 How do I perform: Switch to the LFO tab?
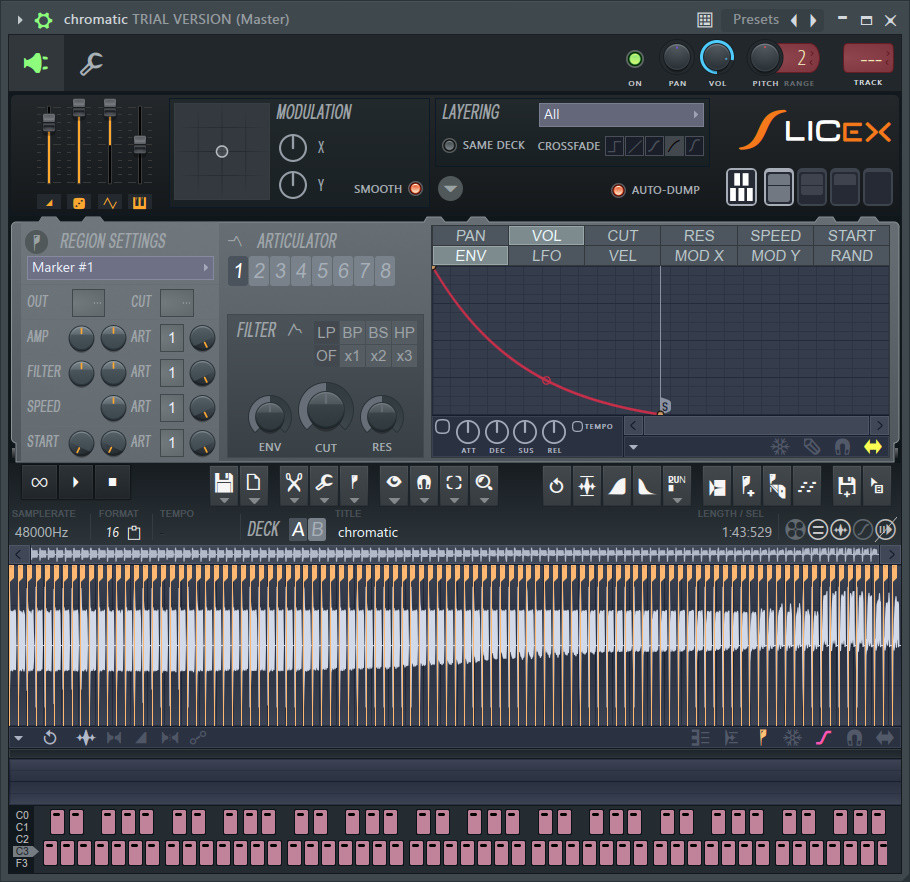click(545, 255)
